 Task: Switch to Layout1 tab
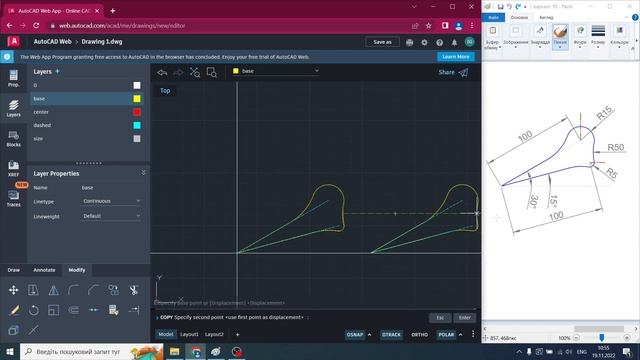189,334
